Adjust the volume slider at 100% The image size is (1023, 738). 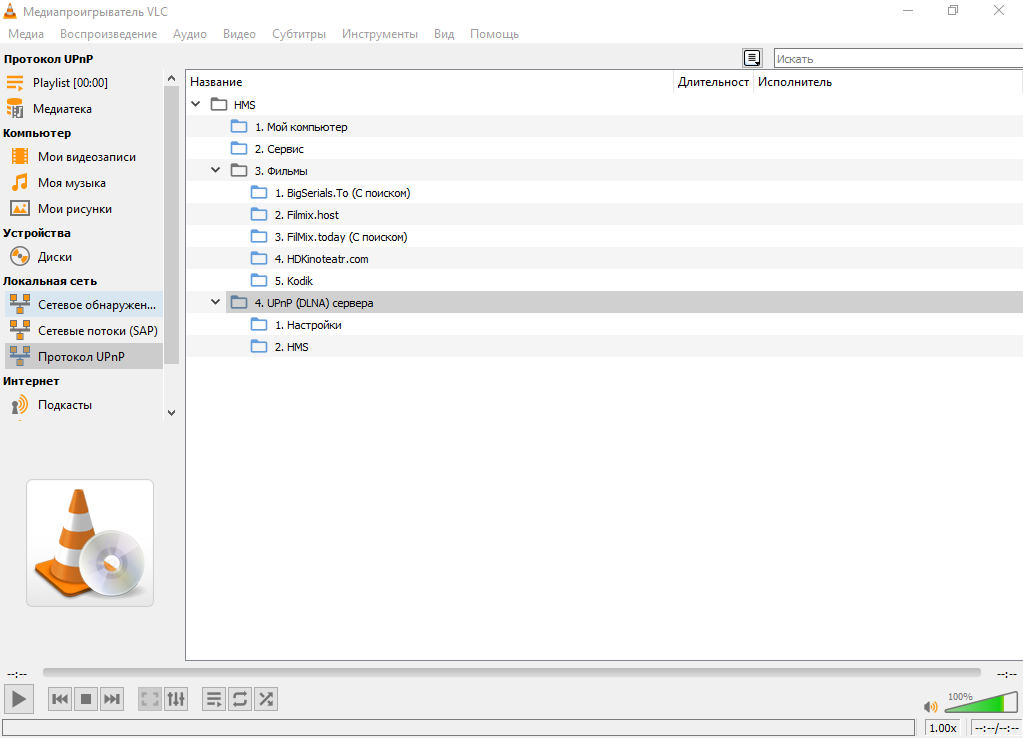click(x=981, y=703)
